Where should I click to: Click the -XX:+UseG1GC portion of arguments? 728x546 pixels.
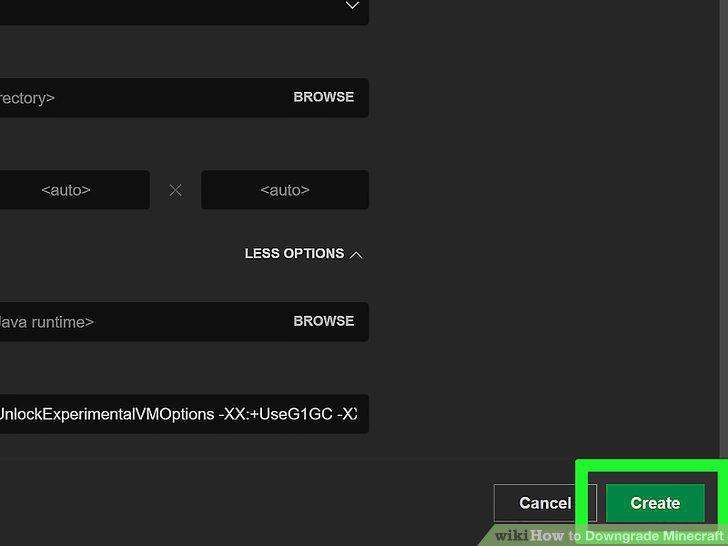click(x=276, y=414)
